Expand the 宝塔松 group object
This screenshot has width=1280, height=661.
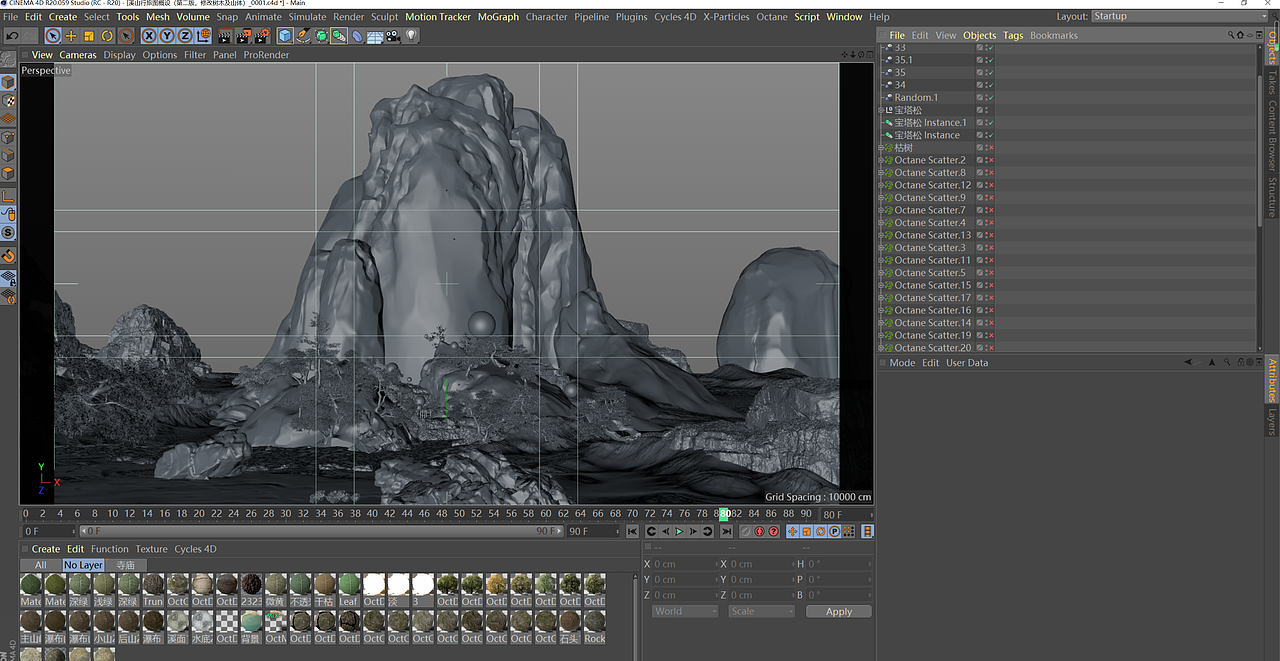coord(881,110)
